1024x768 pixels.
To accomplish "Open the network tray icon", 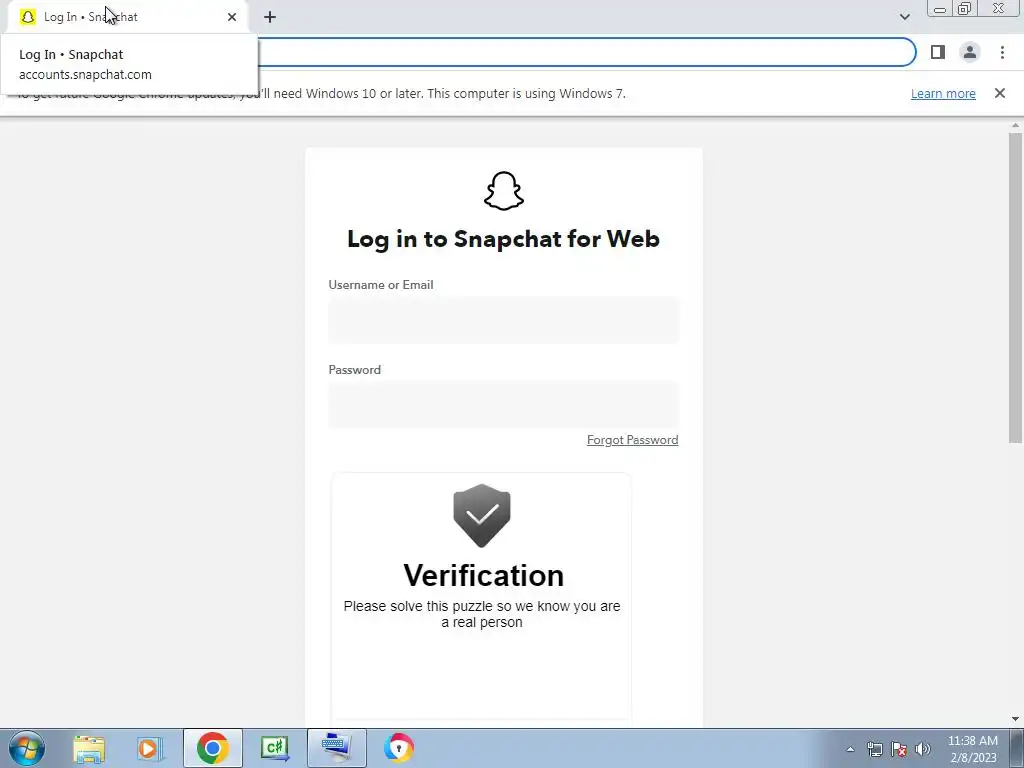I will pyautogui.click(x=874, y=749).
